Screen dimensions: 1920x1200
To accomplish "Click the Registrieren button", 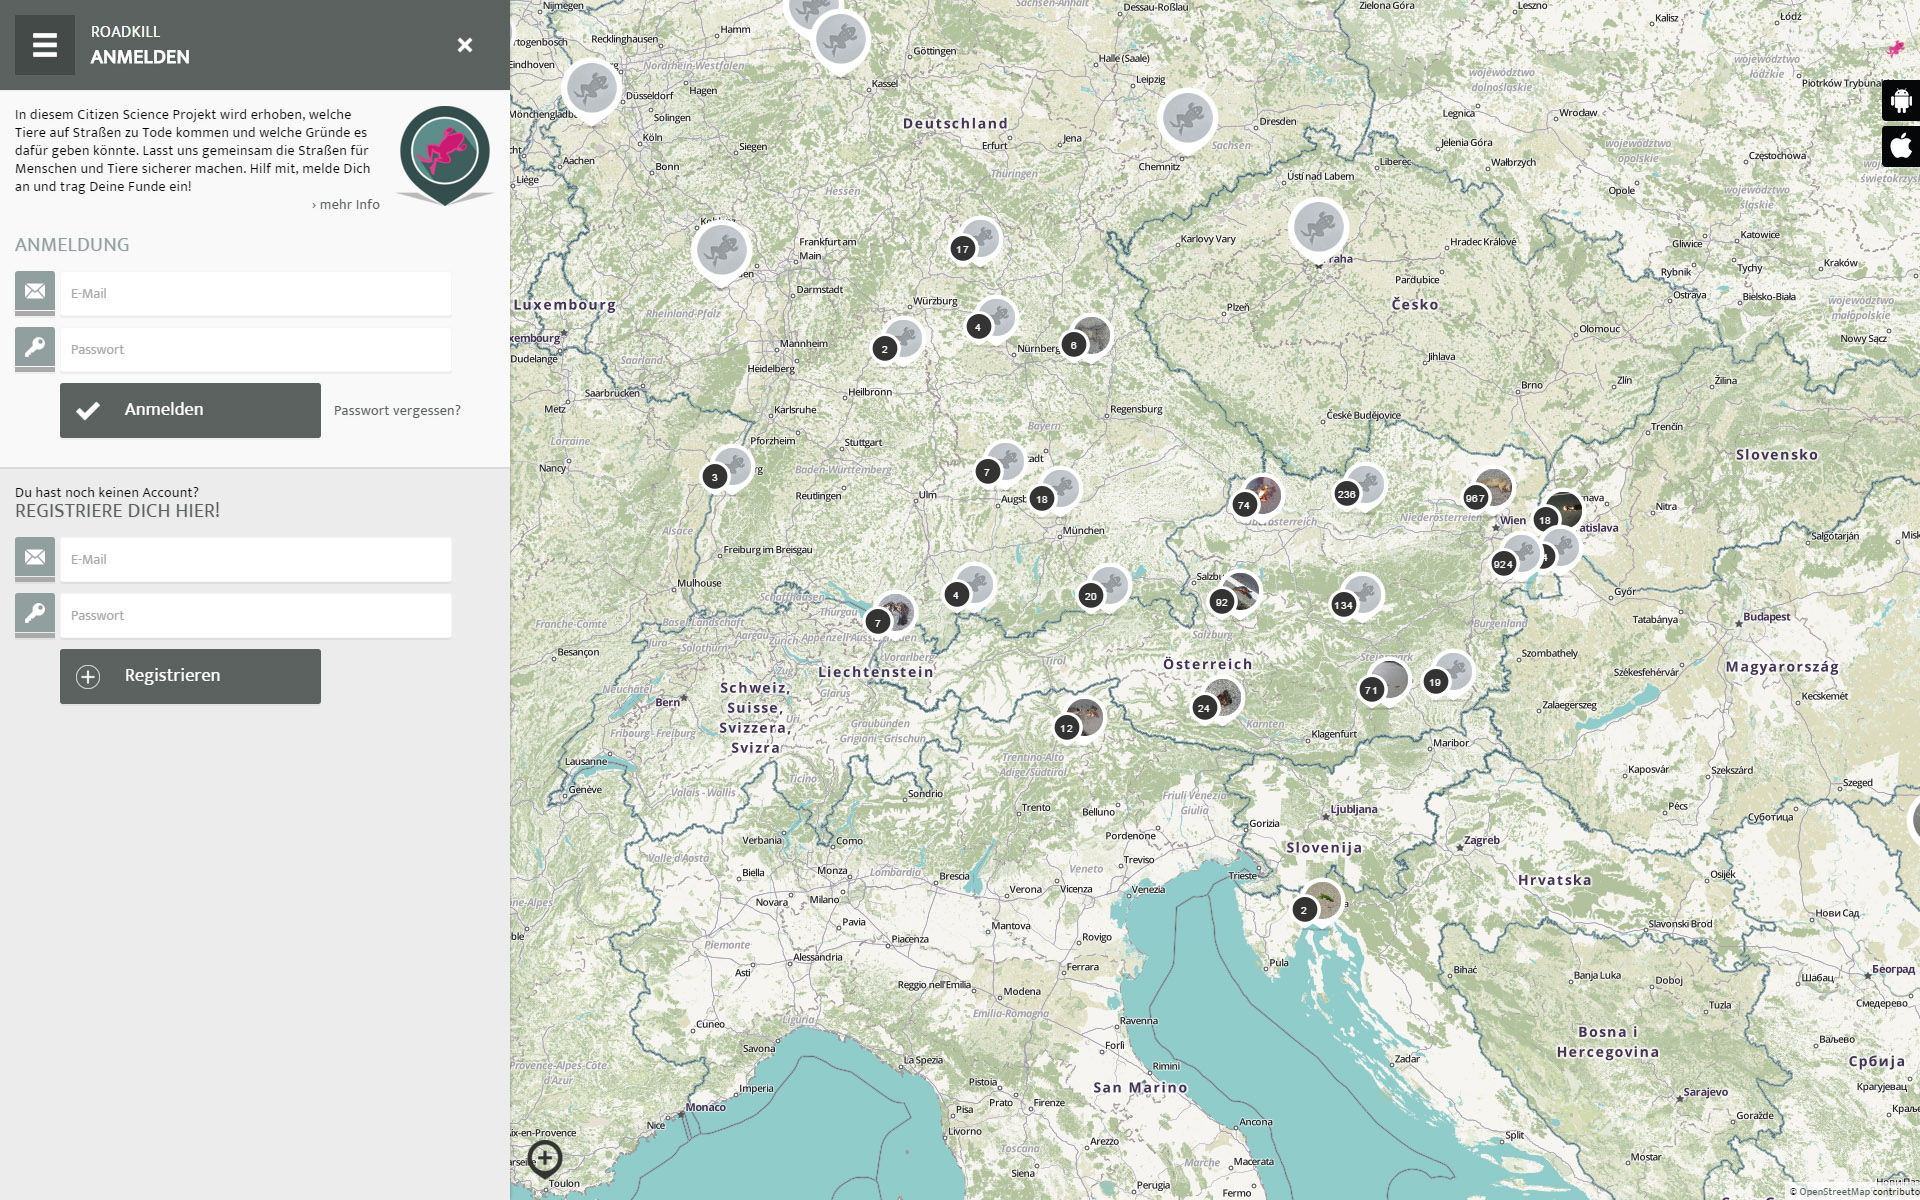I will (x=190, y=676).
